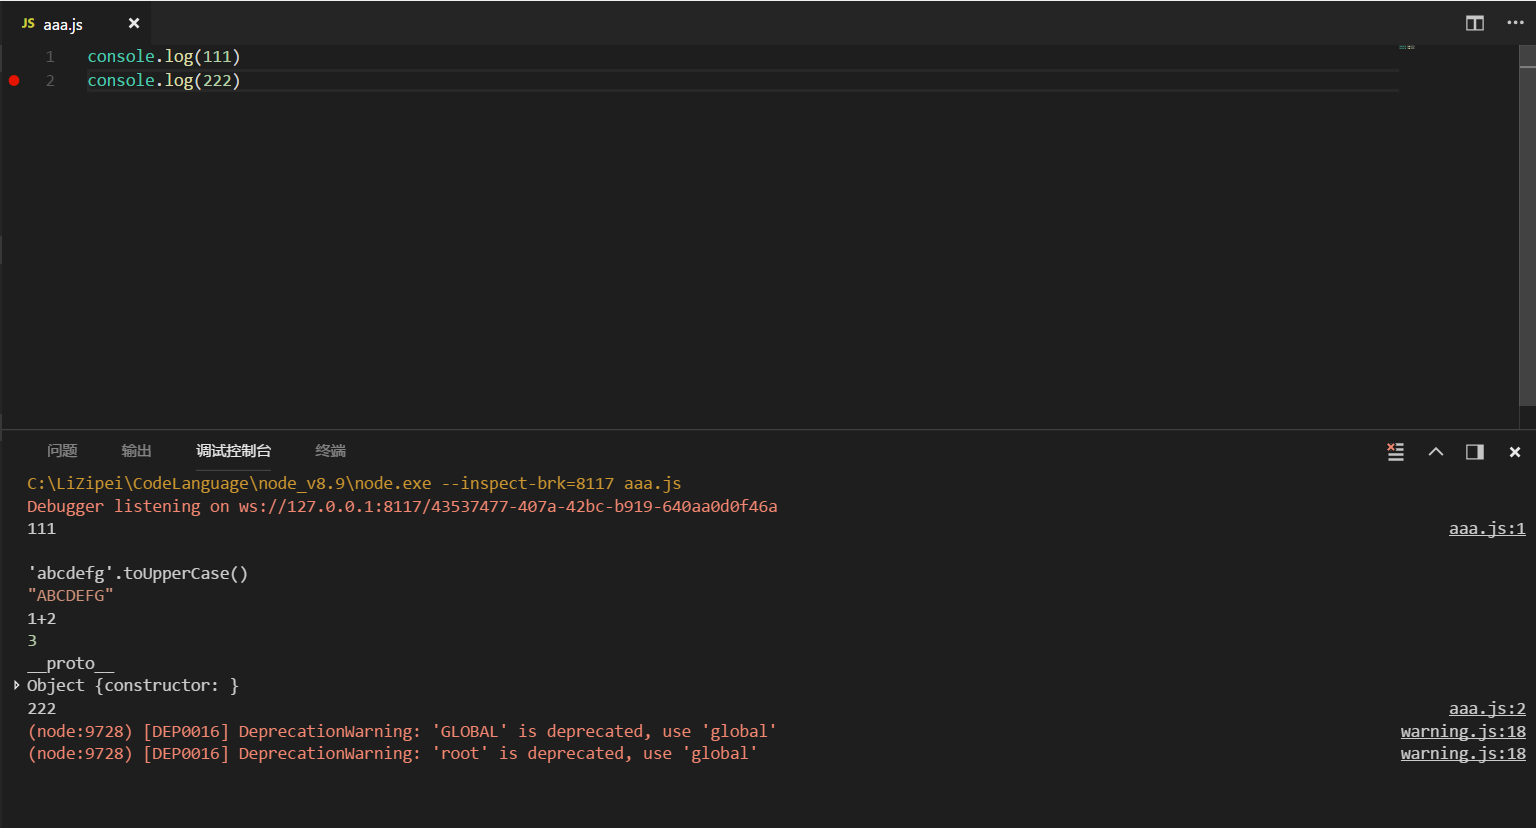1536x828 pixels.
Task: Select the 问题 panel tab
Action: coord(62,451)
